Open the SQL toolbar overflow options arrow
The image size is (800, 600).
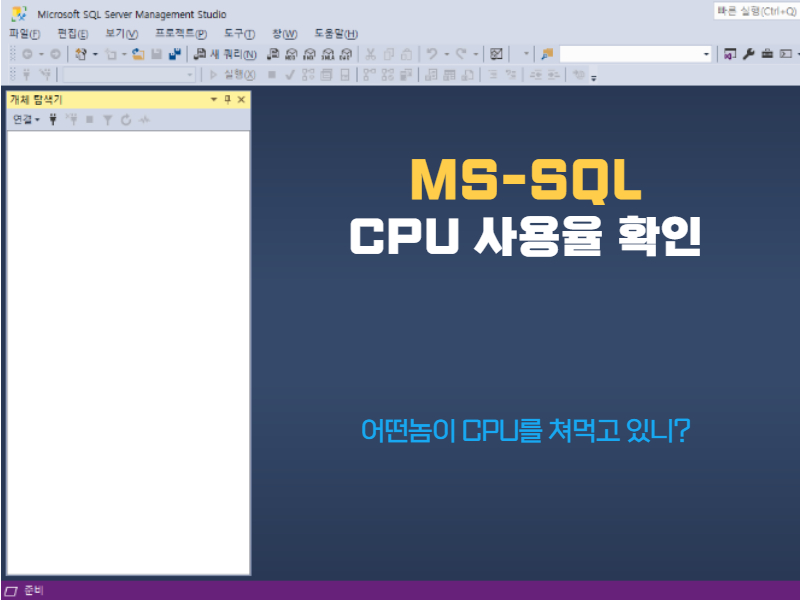click(594, 78)
